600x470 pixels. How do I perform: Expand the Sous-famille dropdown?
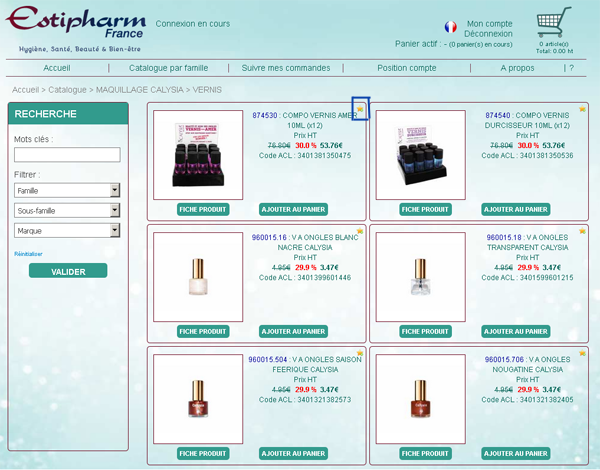tap(67, 210)
